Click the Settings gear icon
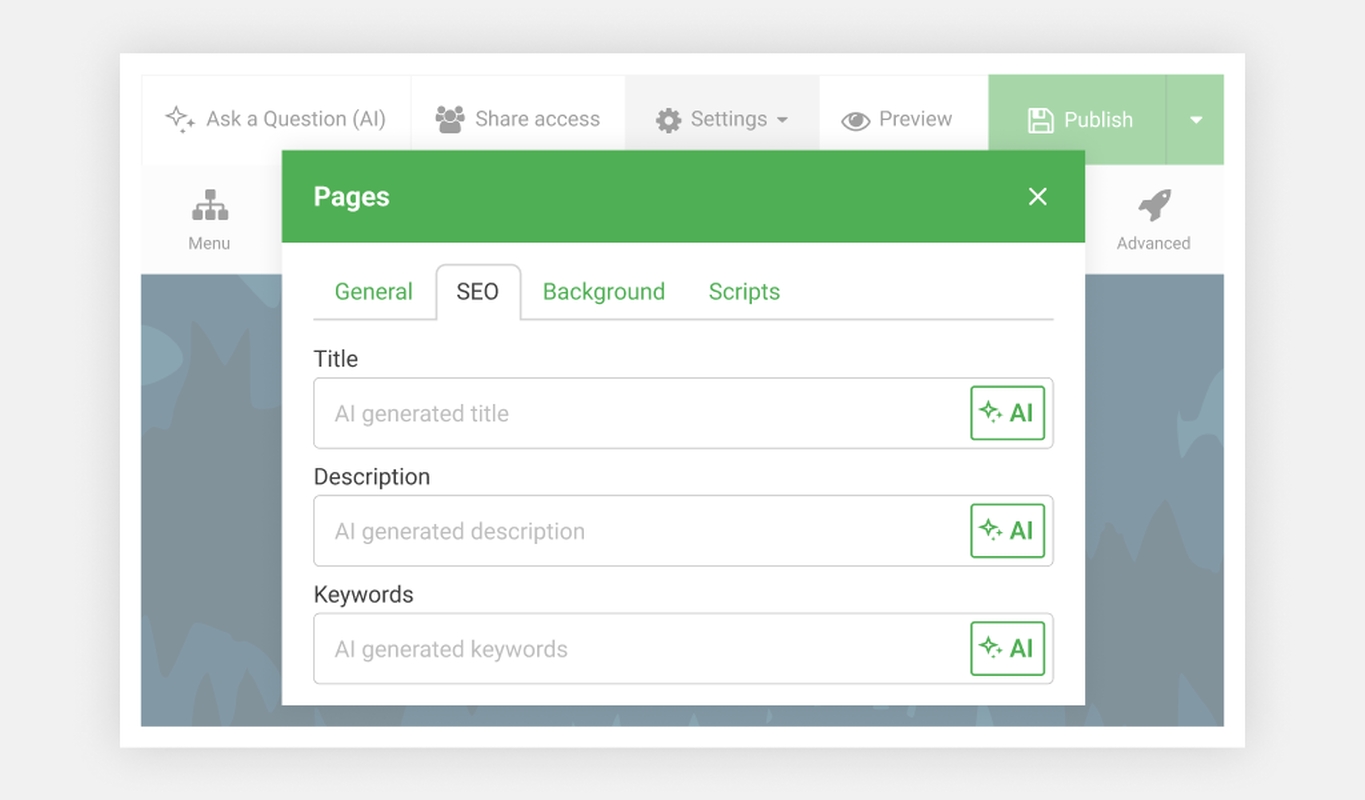This screenshot has height=800, width=1365. click(668, 120)
